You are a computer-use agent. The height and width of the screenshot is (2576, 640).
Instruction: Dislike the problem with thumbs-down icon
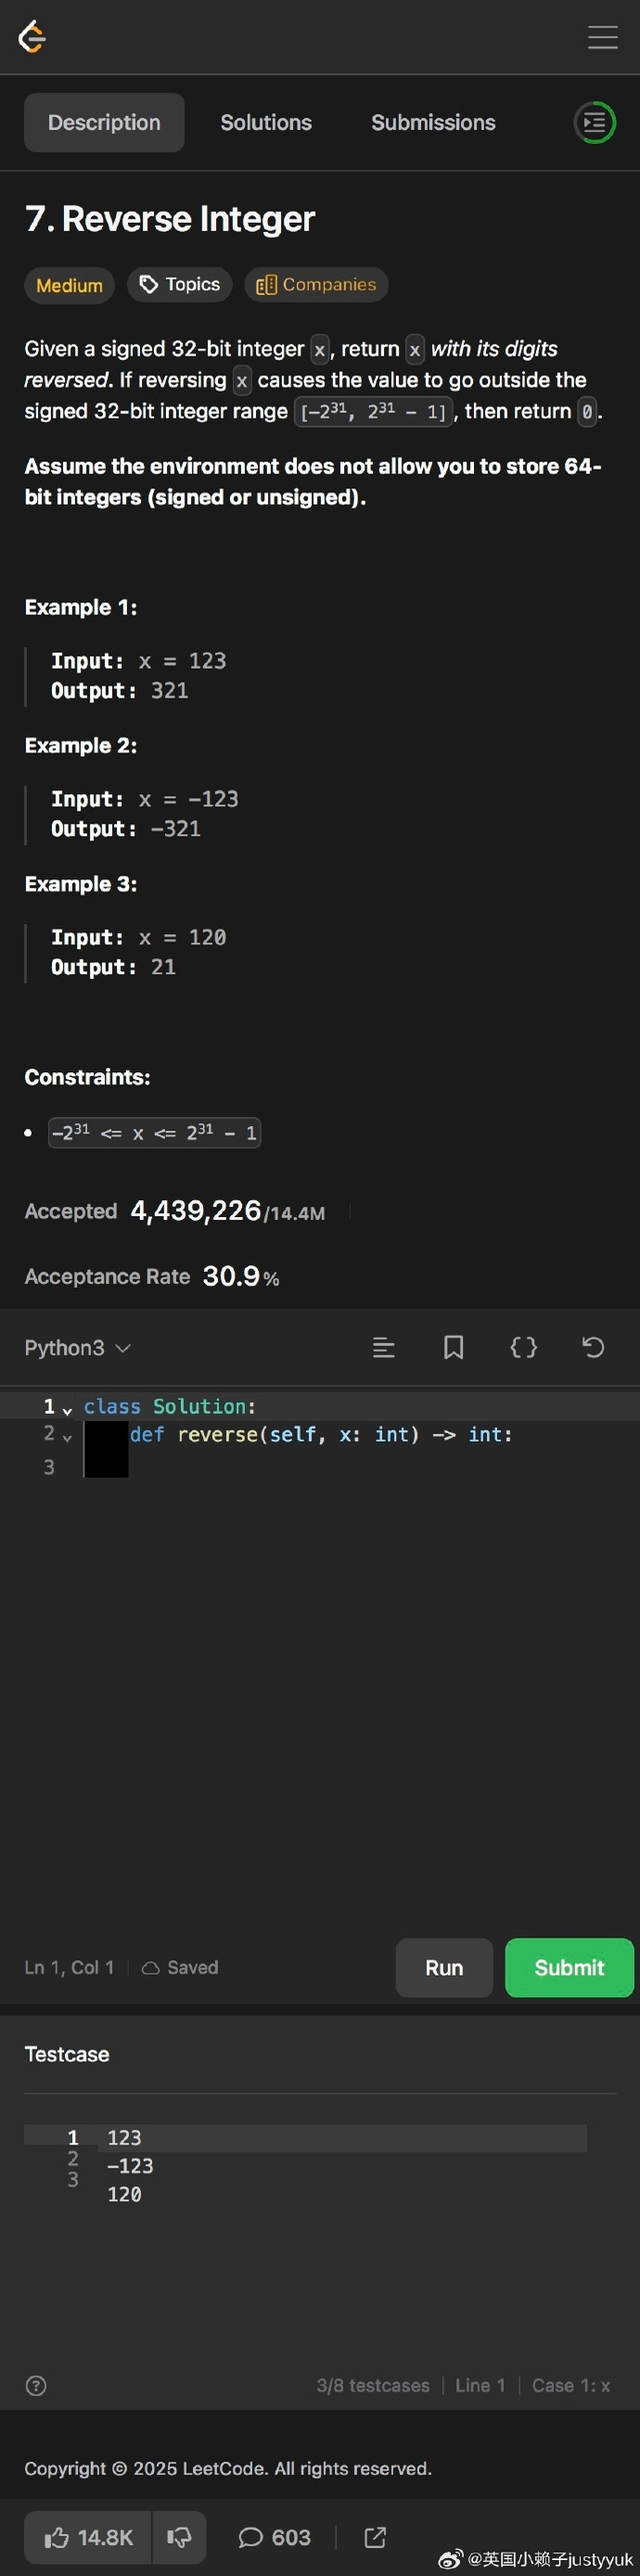tap(179, 2537)
